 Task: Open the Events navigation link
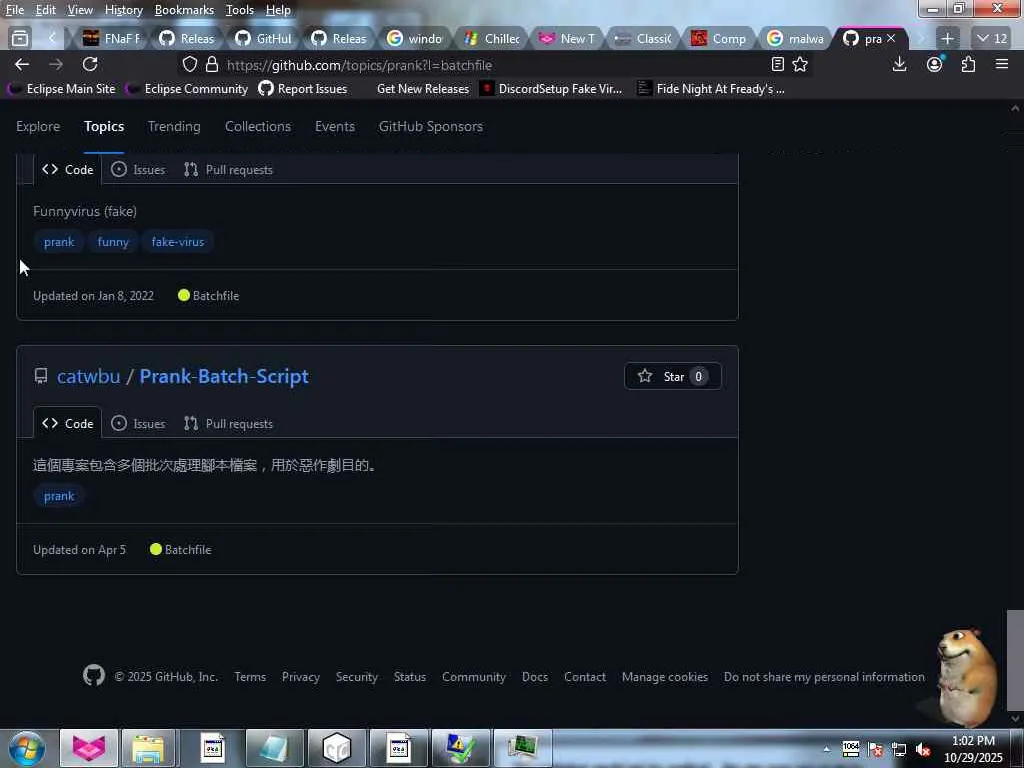334,126
